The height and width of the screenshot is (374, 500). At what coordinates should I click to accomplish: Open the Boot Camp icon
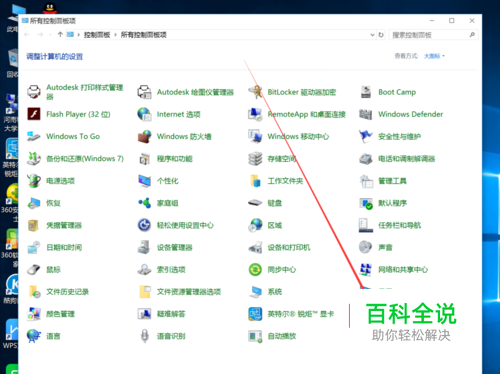(x=366, y=92)
